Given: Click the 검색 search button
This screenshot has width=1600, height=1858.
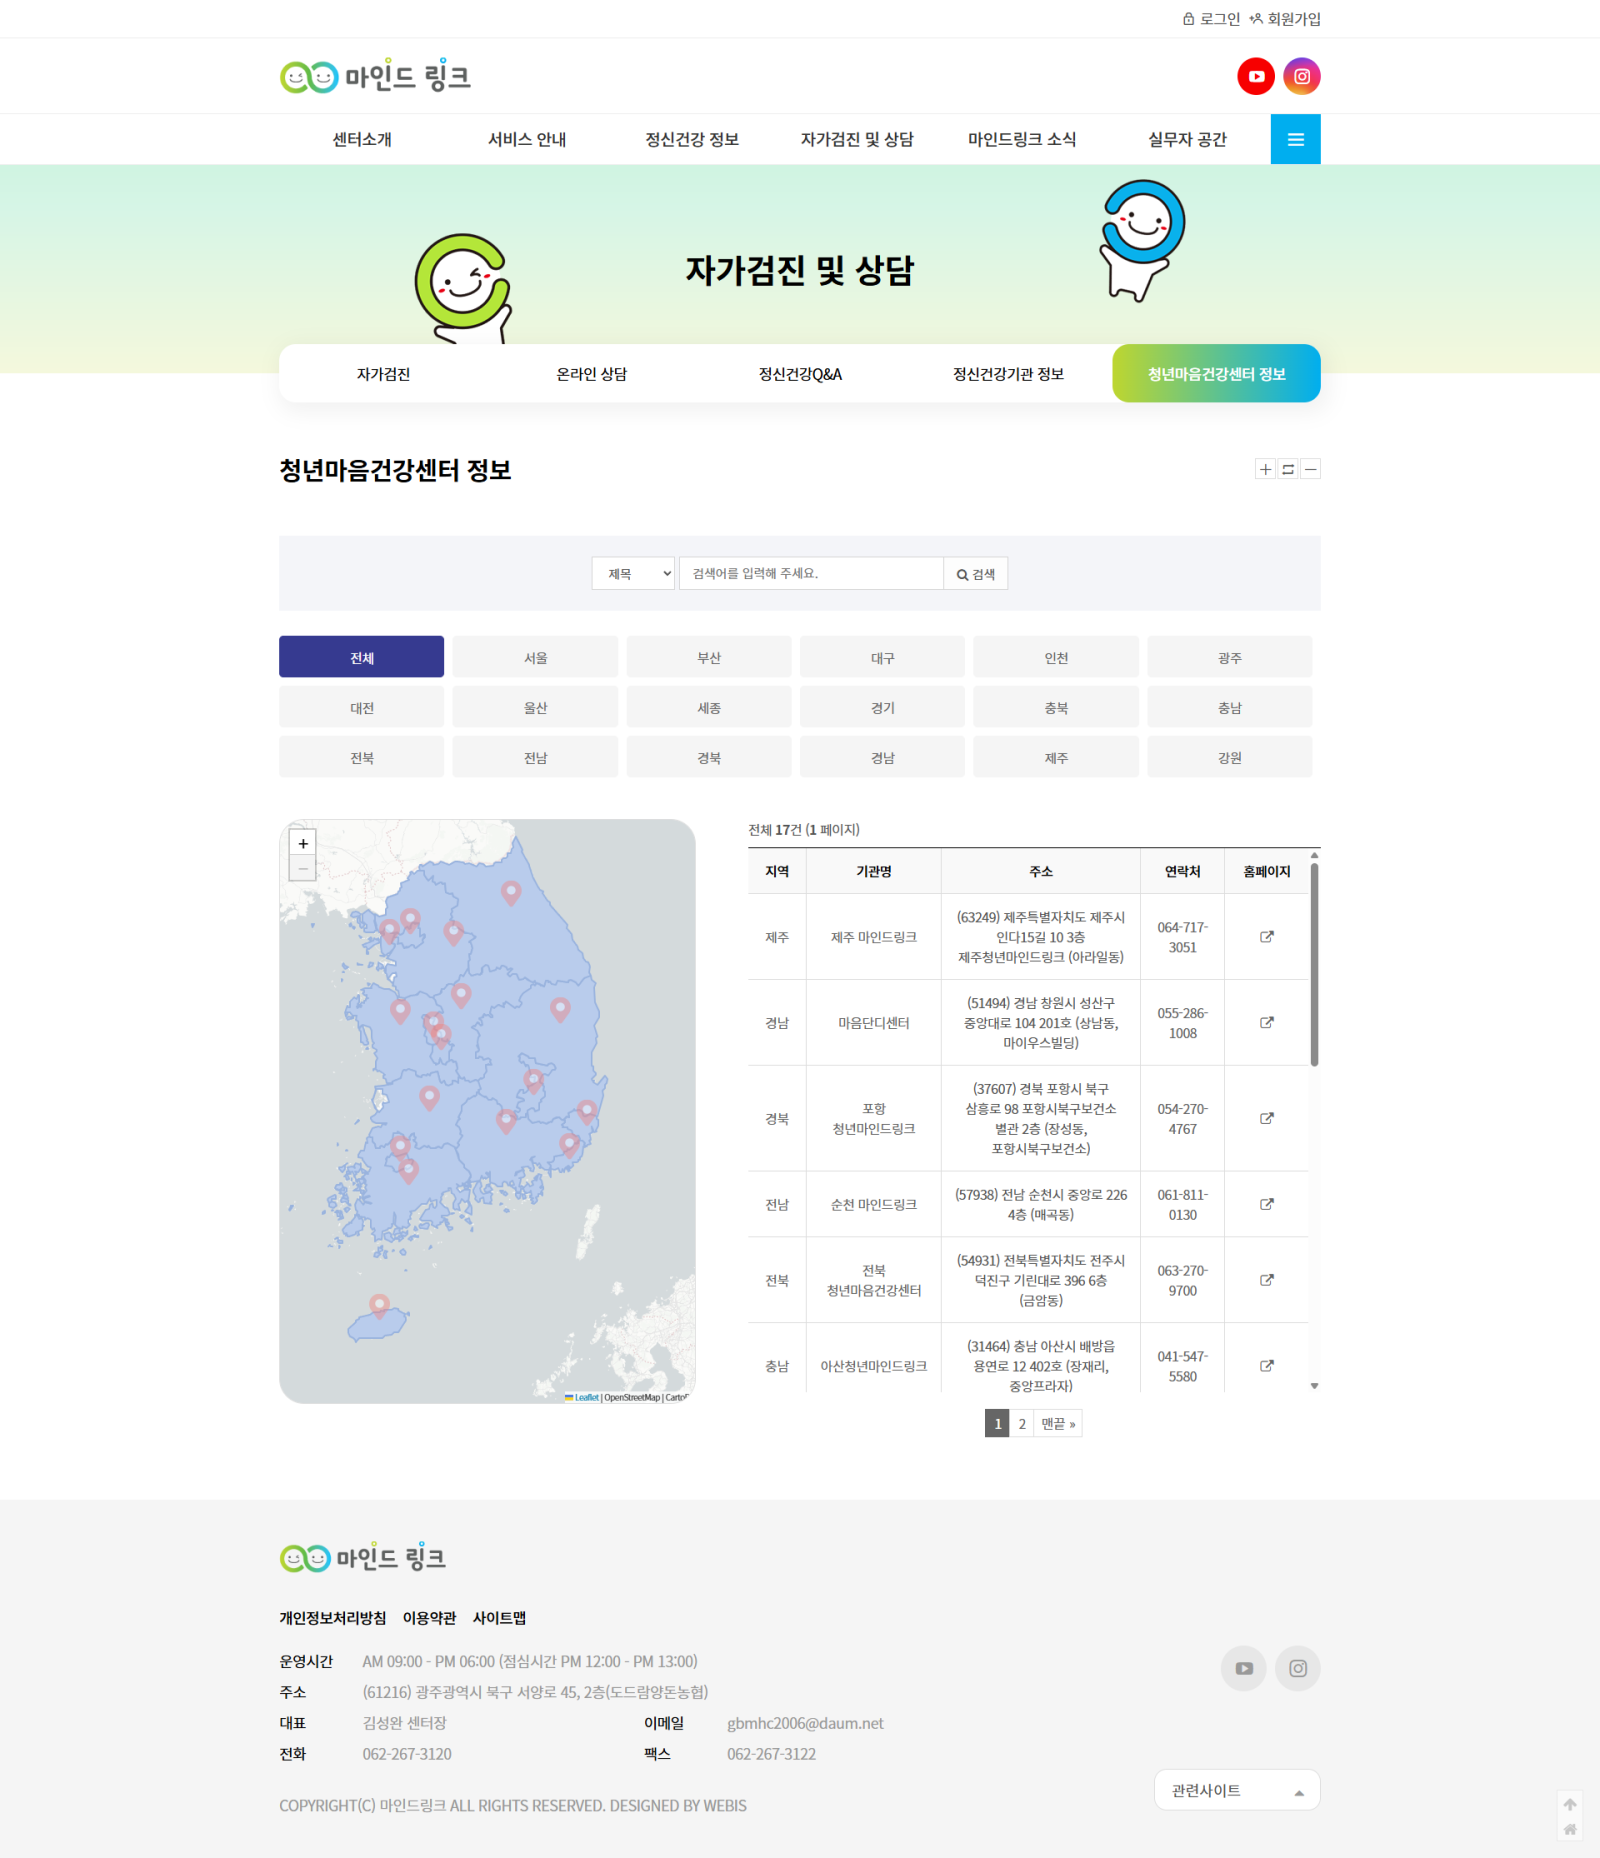Looking at the screenshot, I should click(975, 574).
